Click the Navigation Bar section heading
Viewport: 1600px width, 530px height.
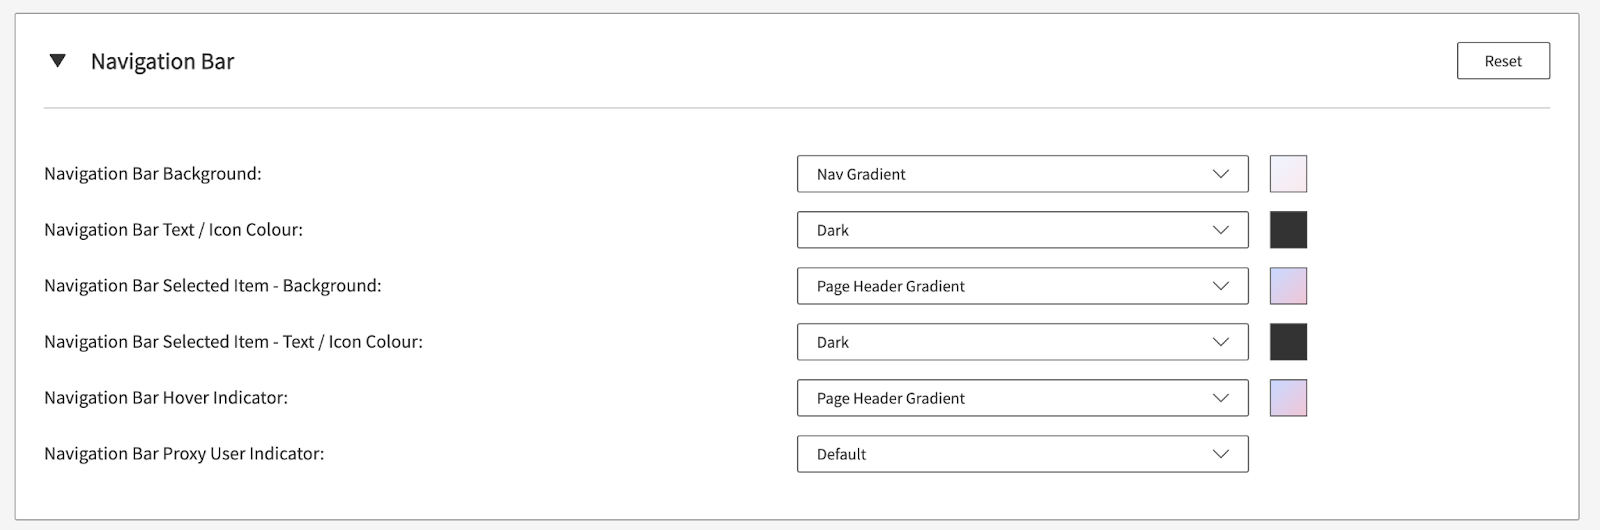[x=162, y=61]
